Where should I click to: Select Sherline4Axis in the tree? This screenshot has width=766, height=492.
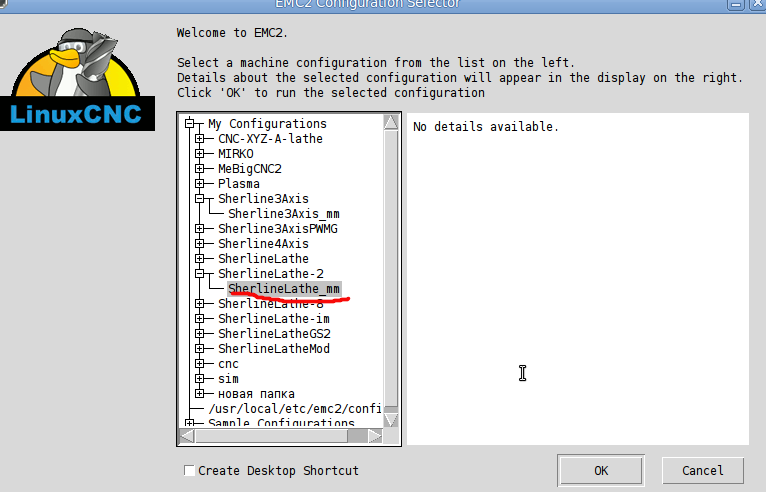[x=263, y=244]
